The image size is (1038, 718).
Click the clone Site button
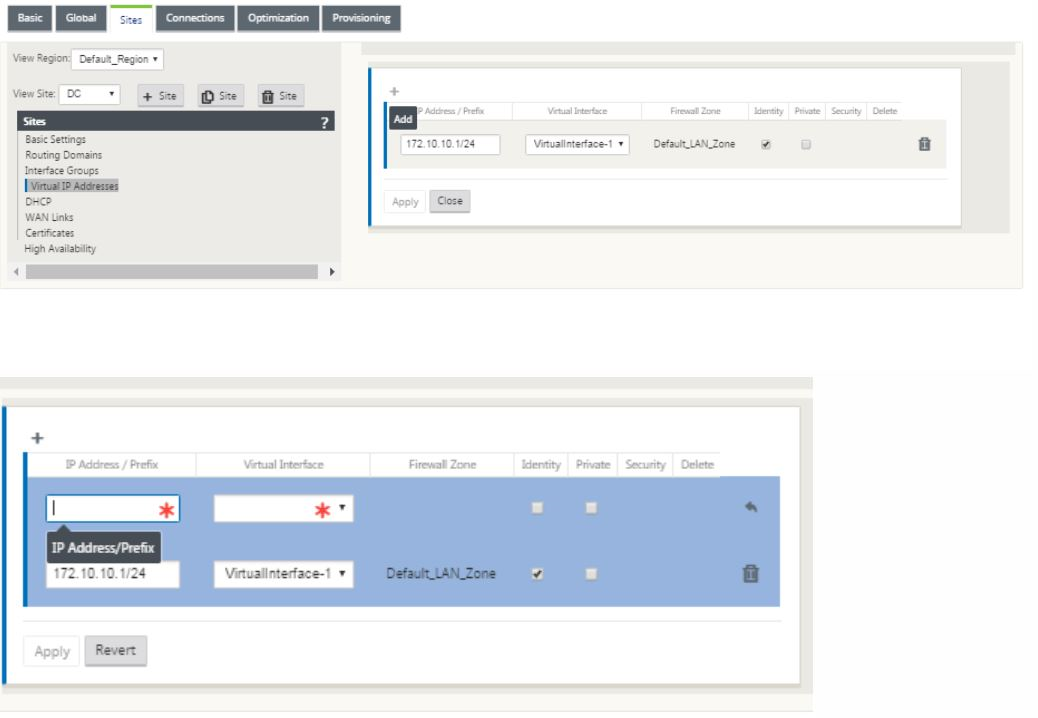(x=220, y=96)
